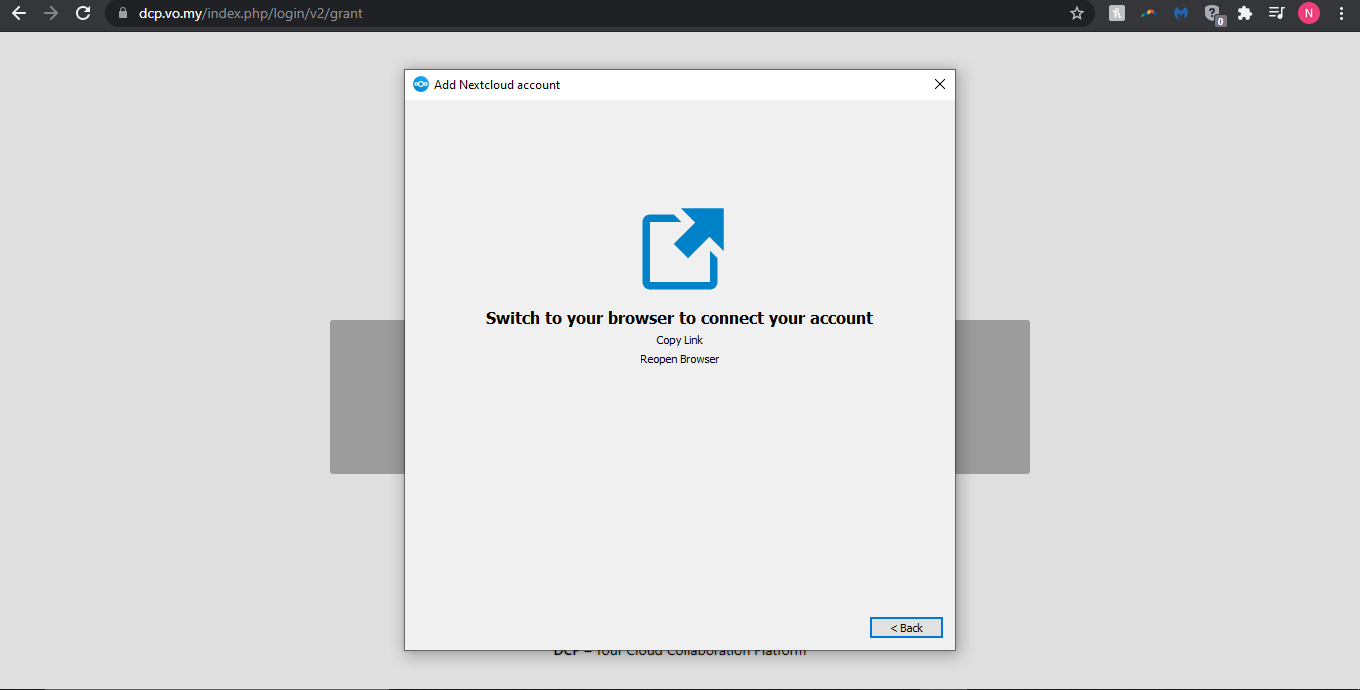
Task: Open Chrome's three-dot menu
Action: (x=1341, y=14)
